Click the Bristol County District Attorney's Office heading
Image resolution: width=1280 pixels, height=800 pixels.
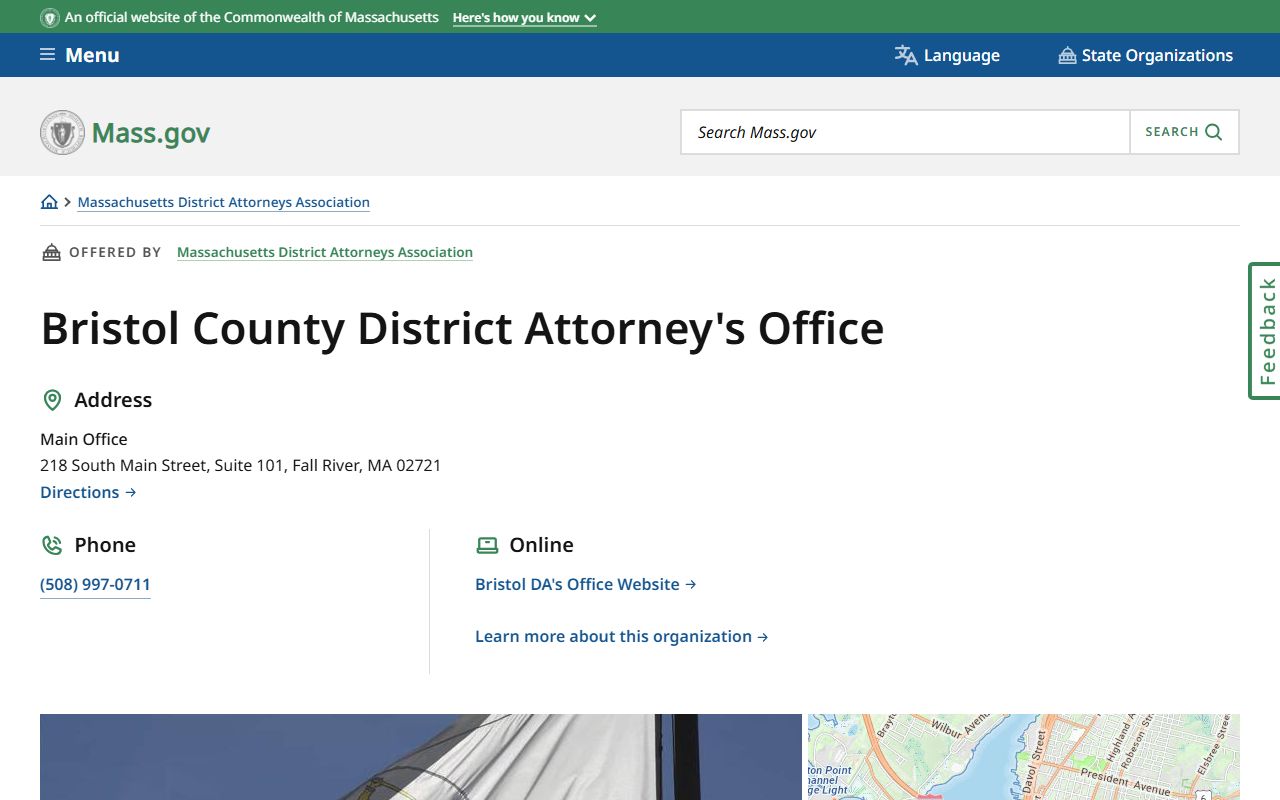463,328
